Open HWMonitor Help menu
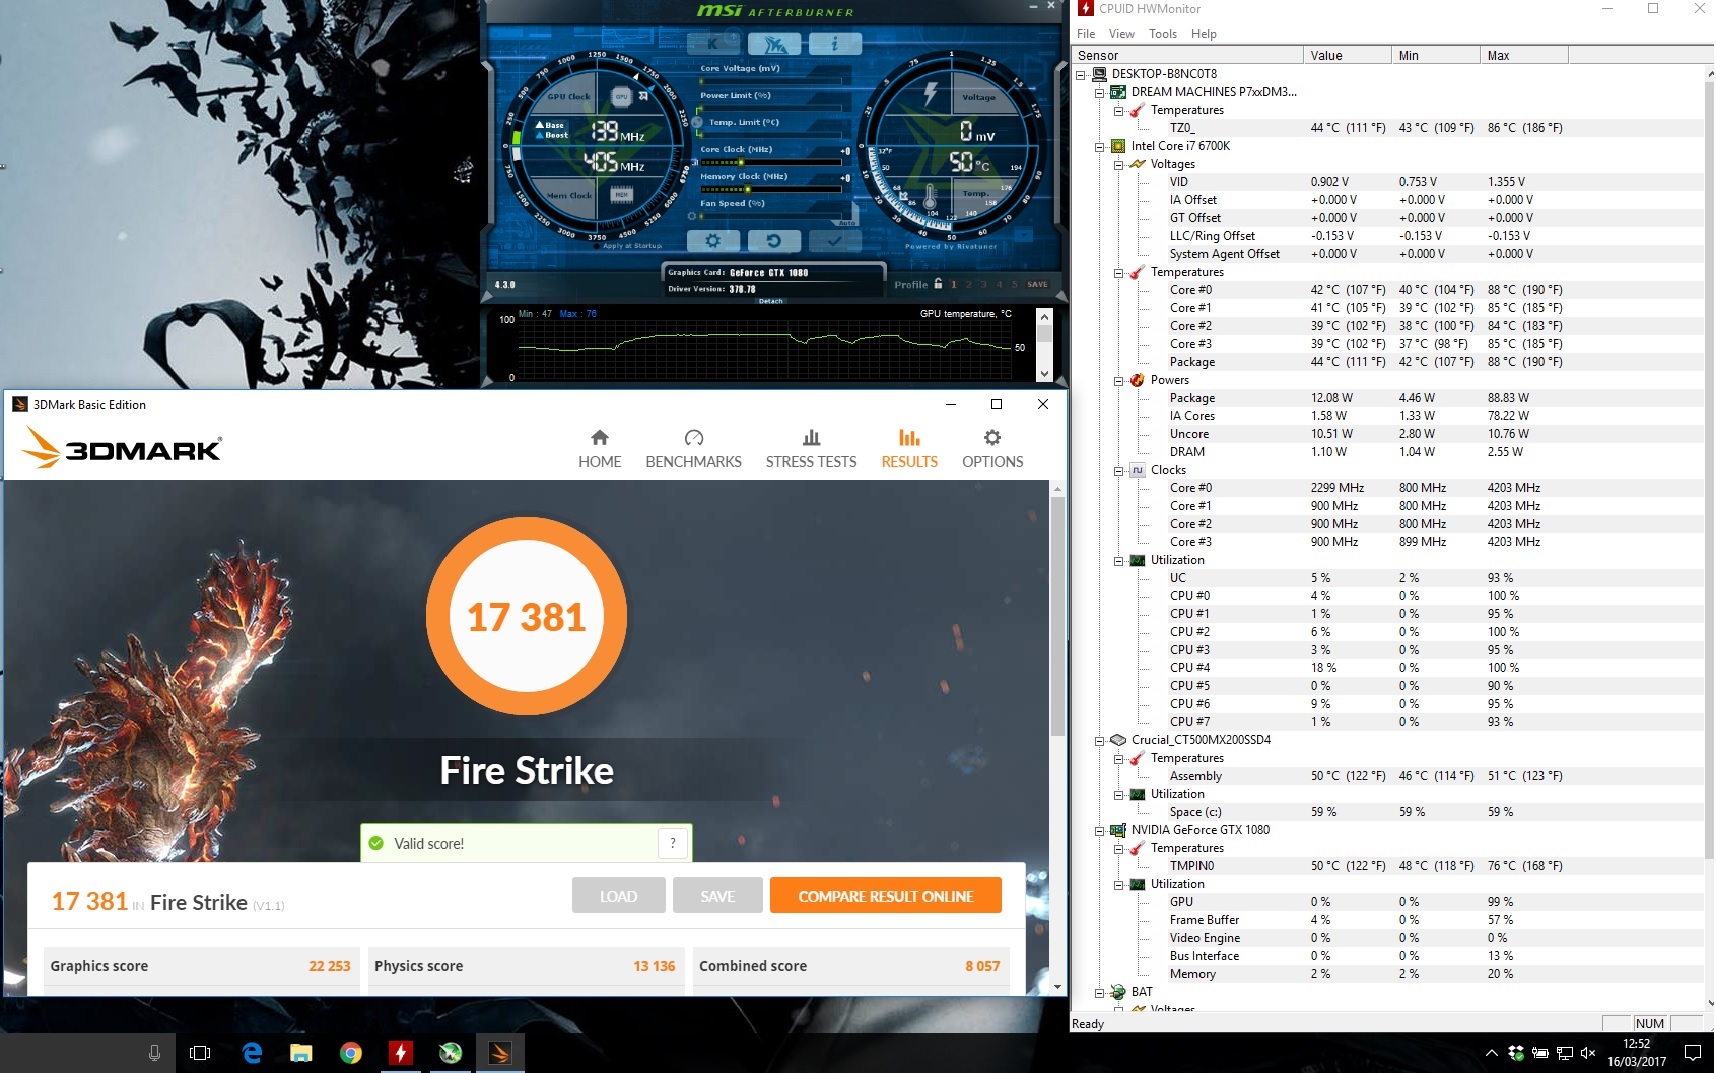 [x=1204, y=34]
